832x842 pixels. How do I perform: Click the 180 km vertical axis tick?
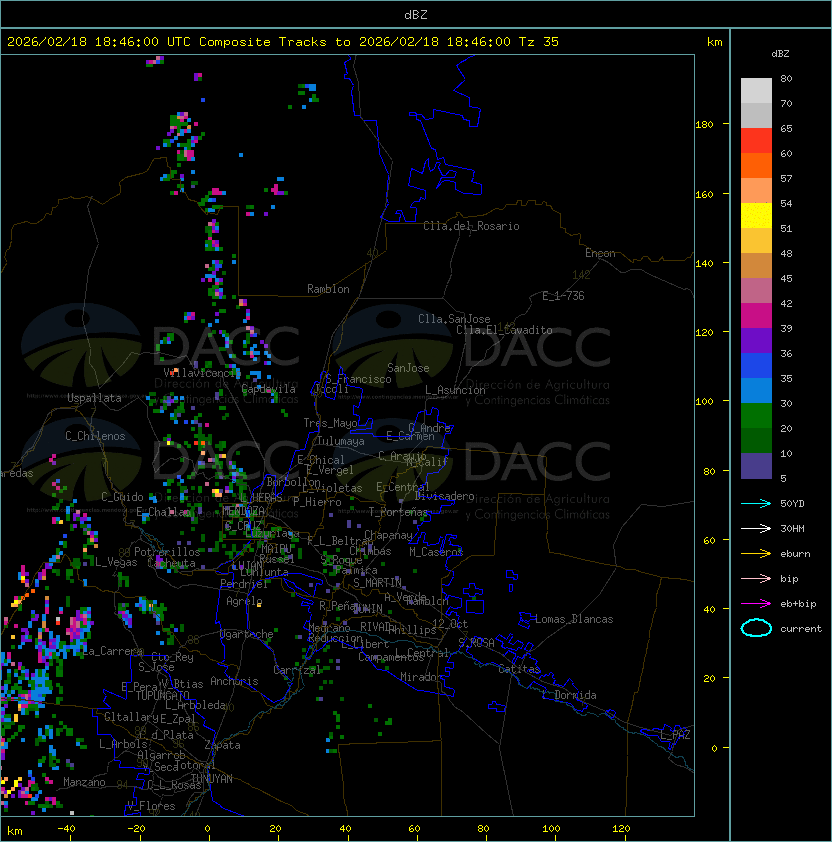(x=704, y=125)
